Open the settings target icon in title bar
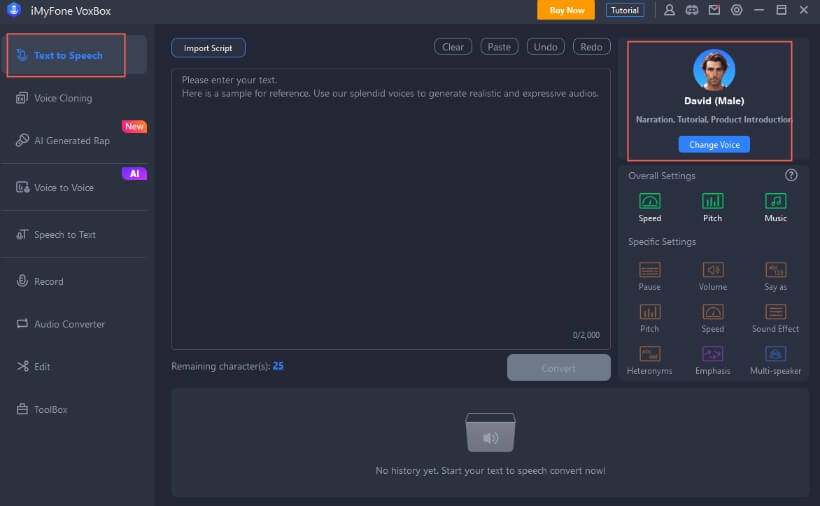 pyautogui.click(x=736, y=10)
